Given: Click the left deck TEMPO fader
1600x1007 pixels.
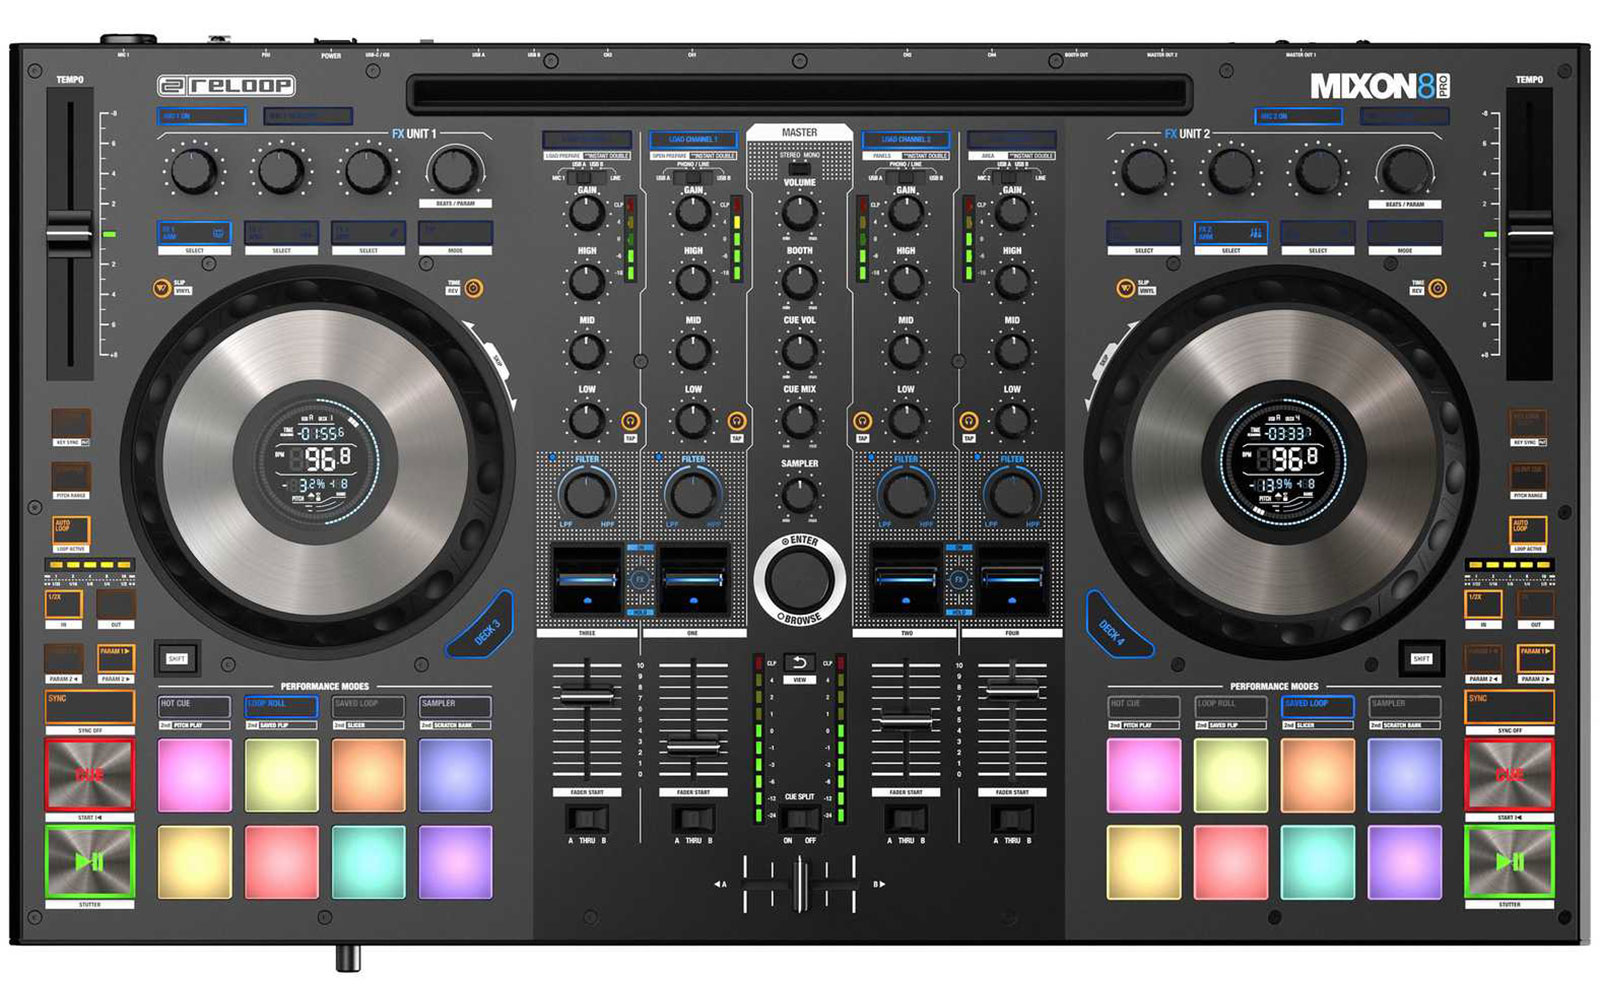Looking at the screenshot, I should click(x=69, y=232).
